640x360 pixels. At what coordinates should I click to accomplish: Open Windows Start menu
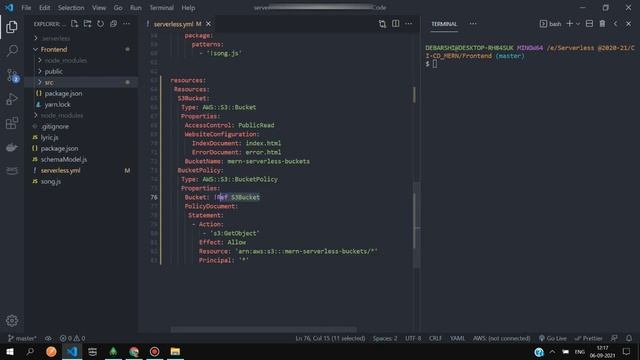pyautogui.click(x=10, y=351)
